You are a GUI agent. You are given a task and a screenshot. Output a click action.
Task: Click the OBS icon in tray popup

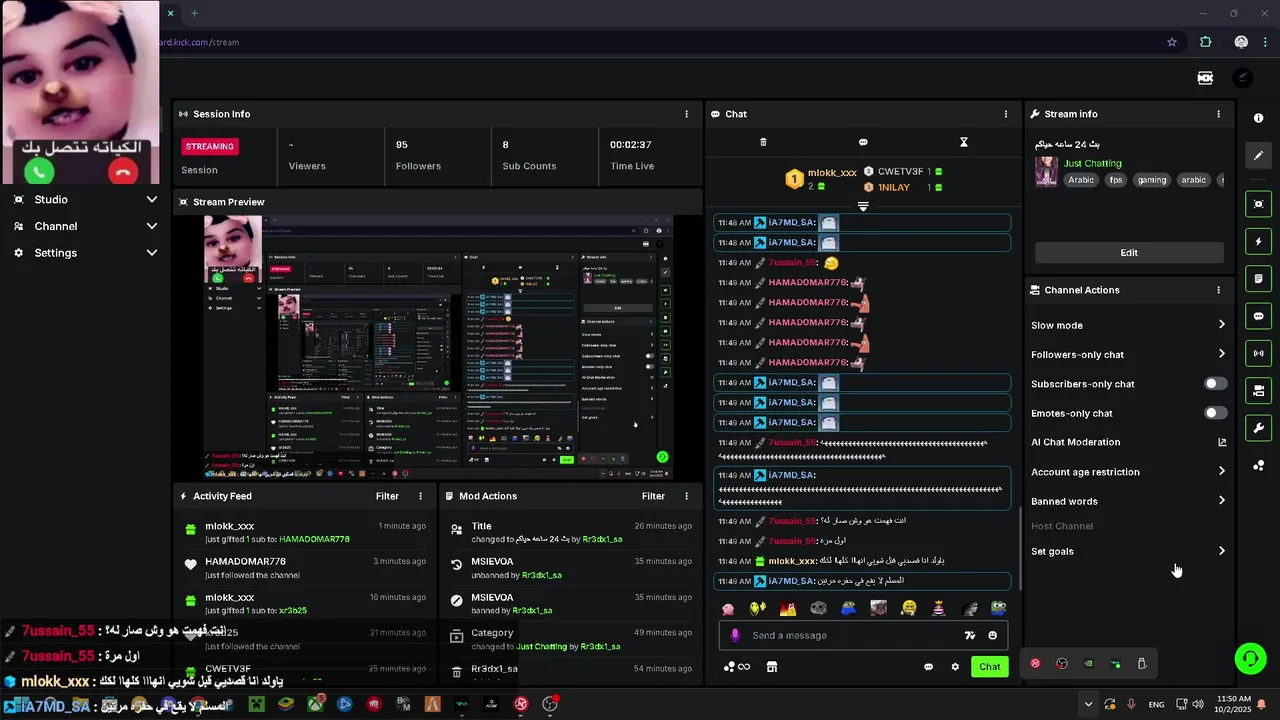pyautogui.click(x=1062, y=664)
